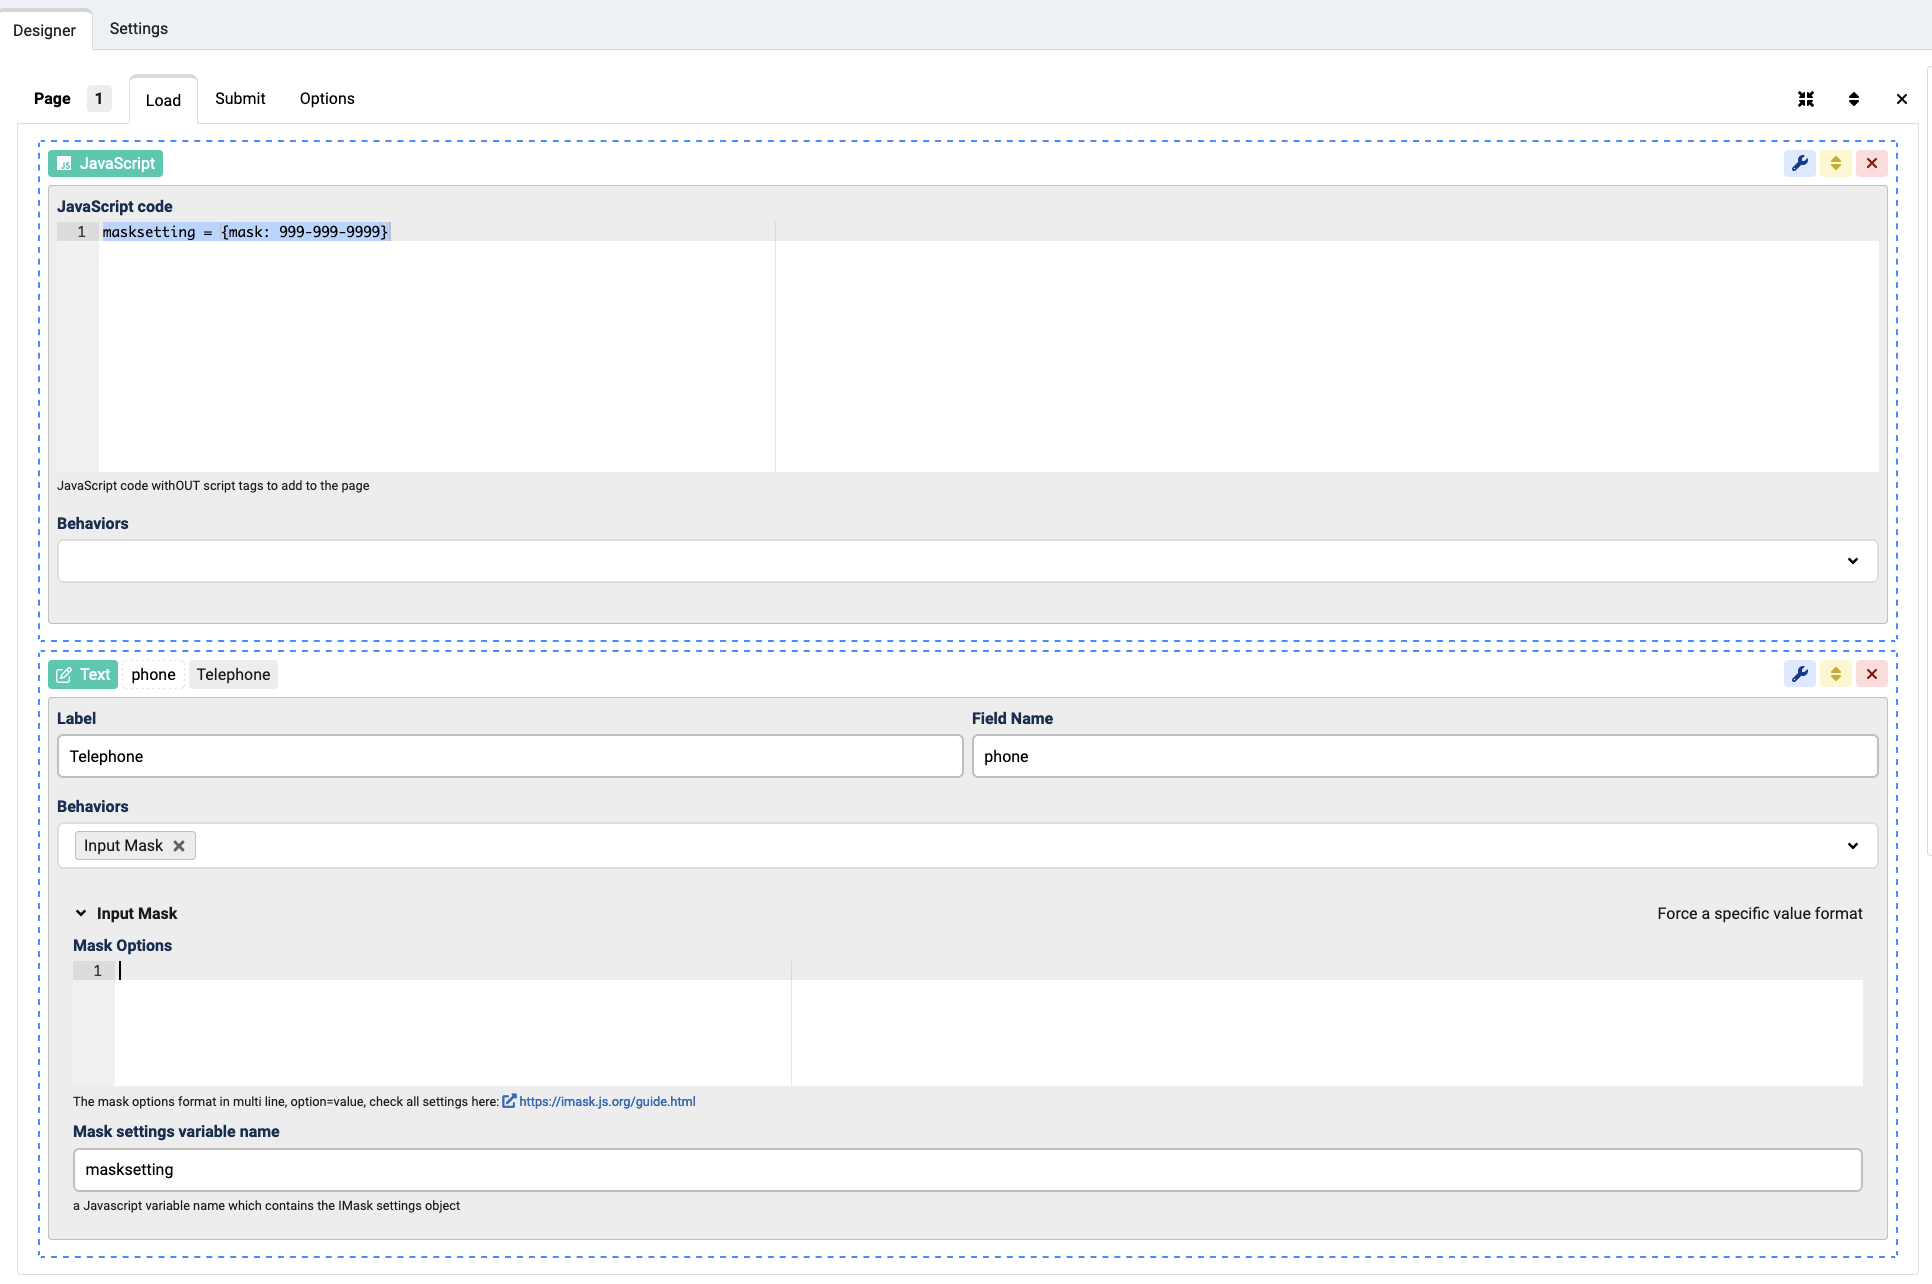This screenshot has width=1932, height=1284.
Task: Remove the Telephone text field
Action: (1871, 674)
